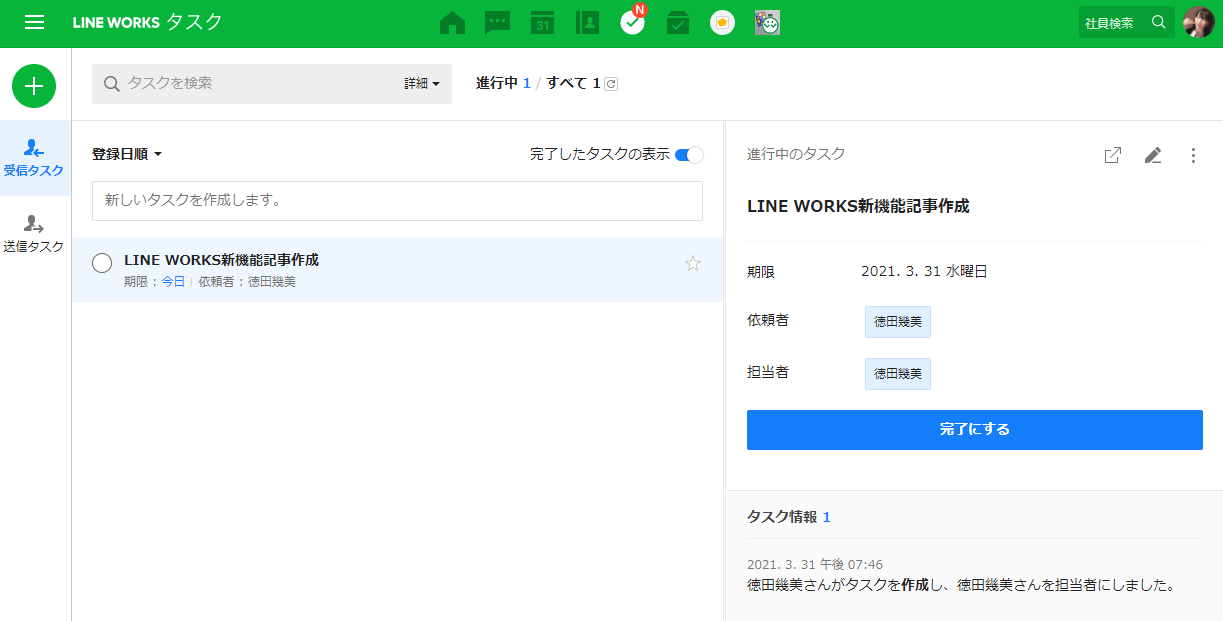1223x621 pixels.
Task: Open the Contacts address book icon
Action: (587, 23)
